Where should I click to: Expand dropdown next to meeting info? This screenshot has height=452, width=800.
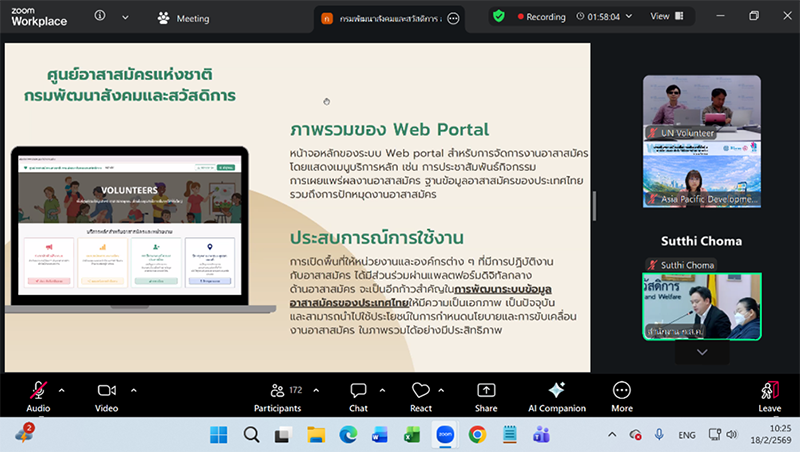(x=126, y=18)
